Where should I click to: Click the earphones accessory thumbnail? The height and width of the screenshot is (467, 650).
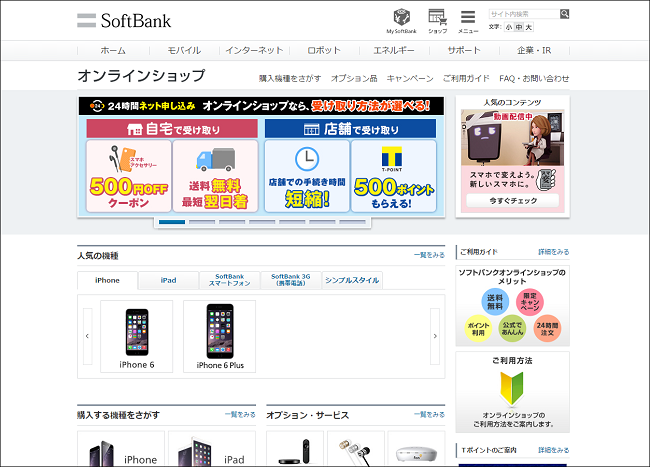point(356,449)
